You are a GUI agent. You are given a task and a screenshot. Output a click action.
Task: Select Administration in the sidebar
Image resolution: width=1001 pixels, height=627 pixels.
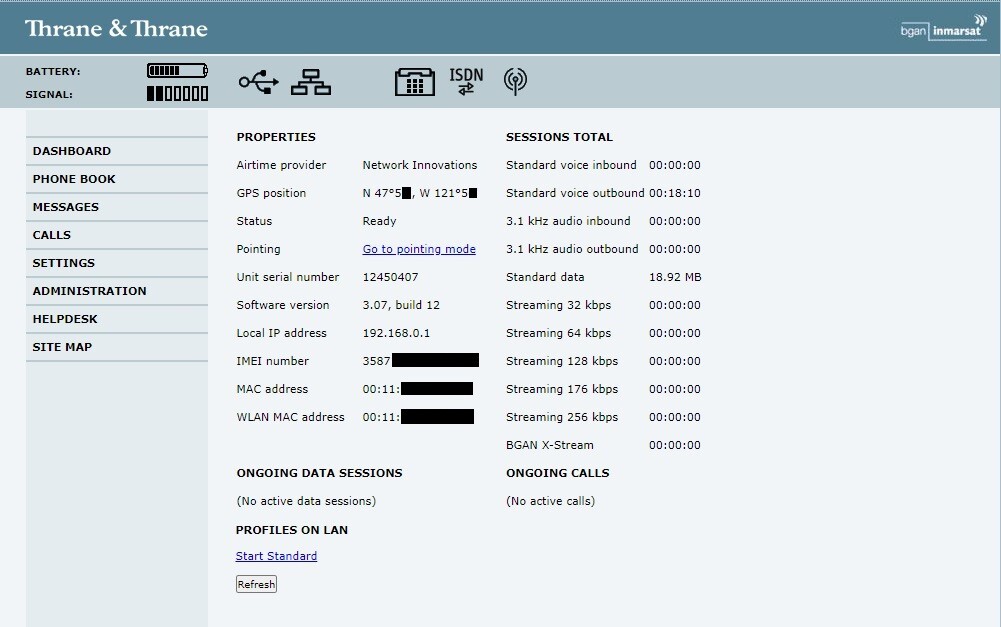pos(117,292)
